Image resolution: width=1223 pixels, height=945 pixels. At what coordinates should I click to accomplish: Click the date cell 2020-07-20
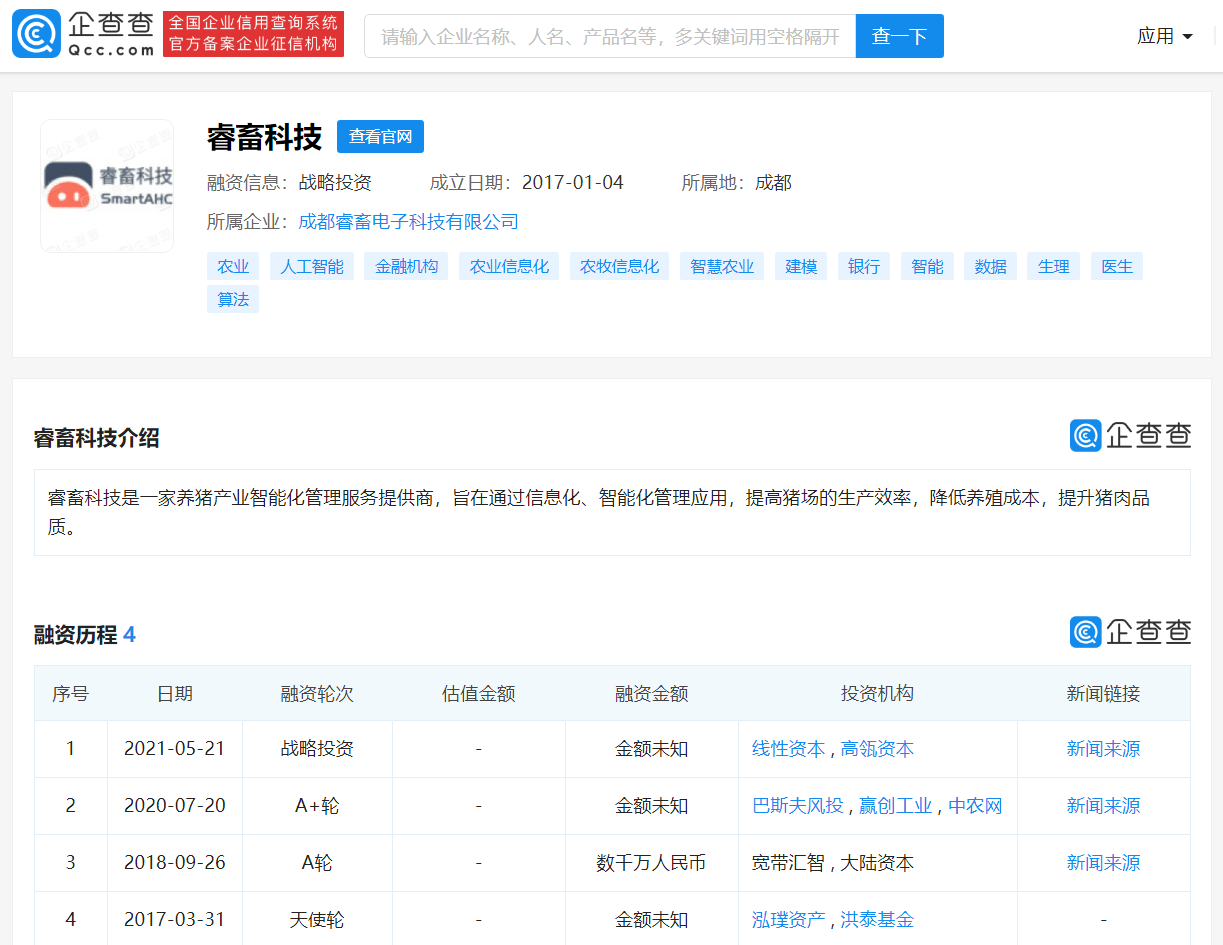click(175, 806)
